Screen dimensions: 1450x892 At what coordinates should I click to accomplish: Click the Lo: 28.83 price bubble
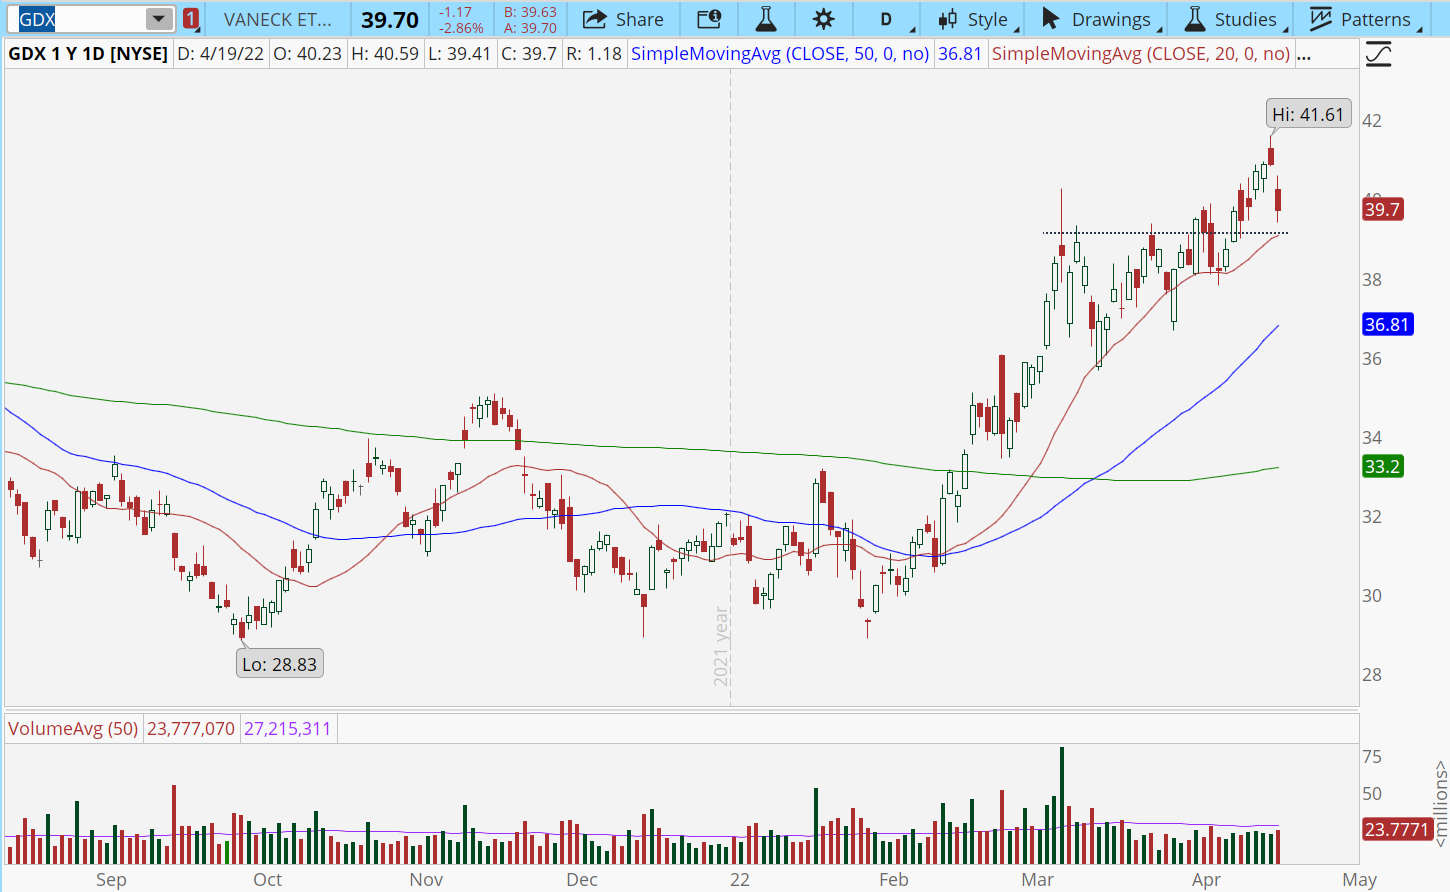coord(280,664)
